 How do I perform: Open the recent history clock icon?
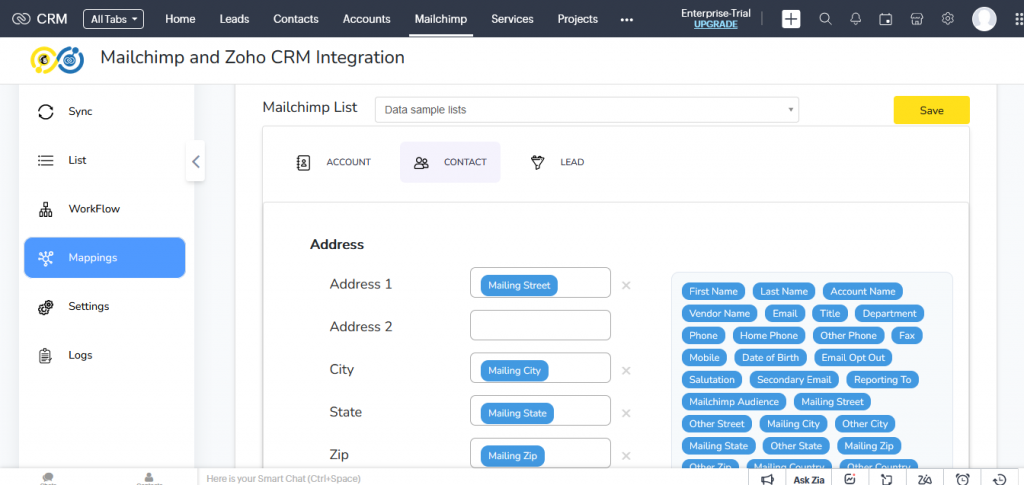pos(999,479)
